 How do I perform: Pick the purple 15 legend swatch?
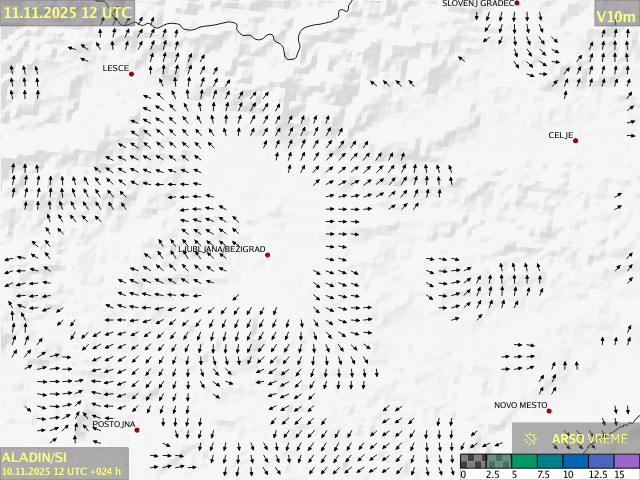[627, 461]
